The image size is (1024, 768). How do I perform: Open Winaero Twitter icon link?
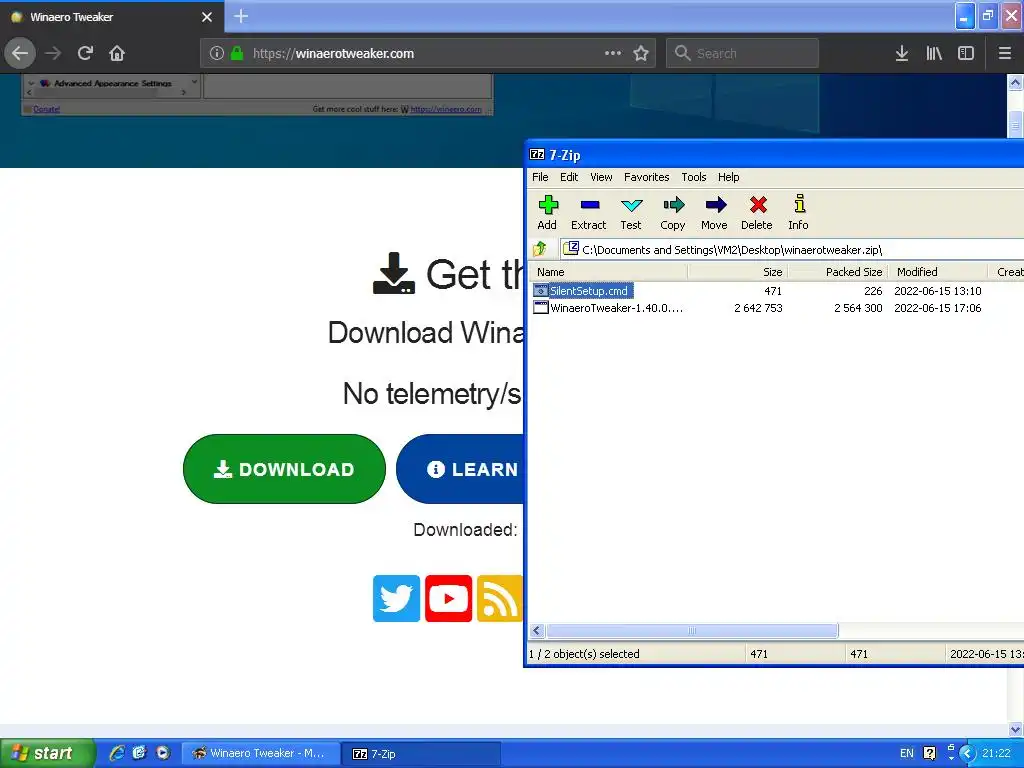pyautogui.click(x=396, y=598)
